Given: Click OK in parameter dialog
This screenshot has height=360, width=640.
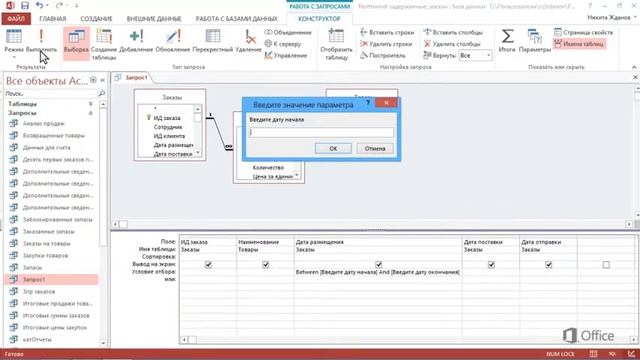Looking at the screenshot, I should (x=333, y=149).
